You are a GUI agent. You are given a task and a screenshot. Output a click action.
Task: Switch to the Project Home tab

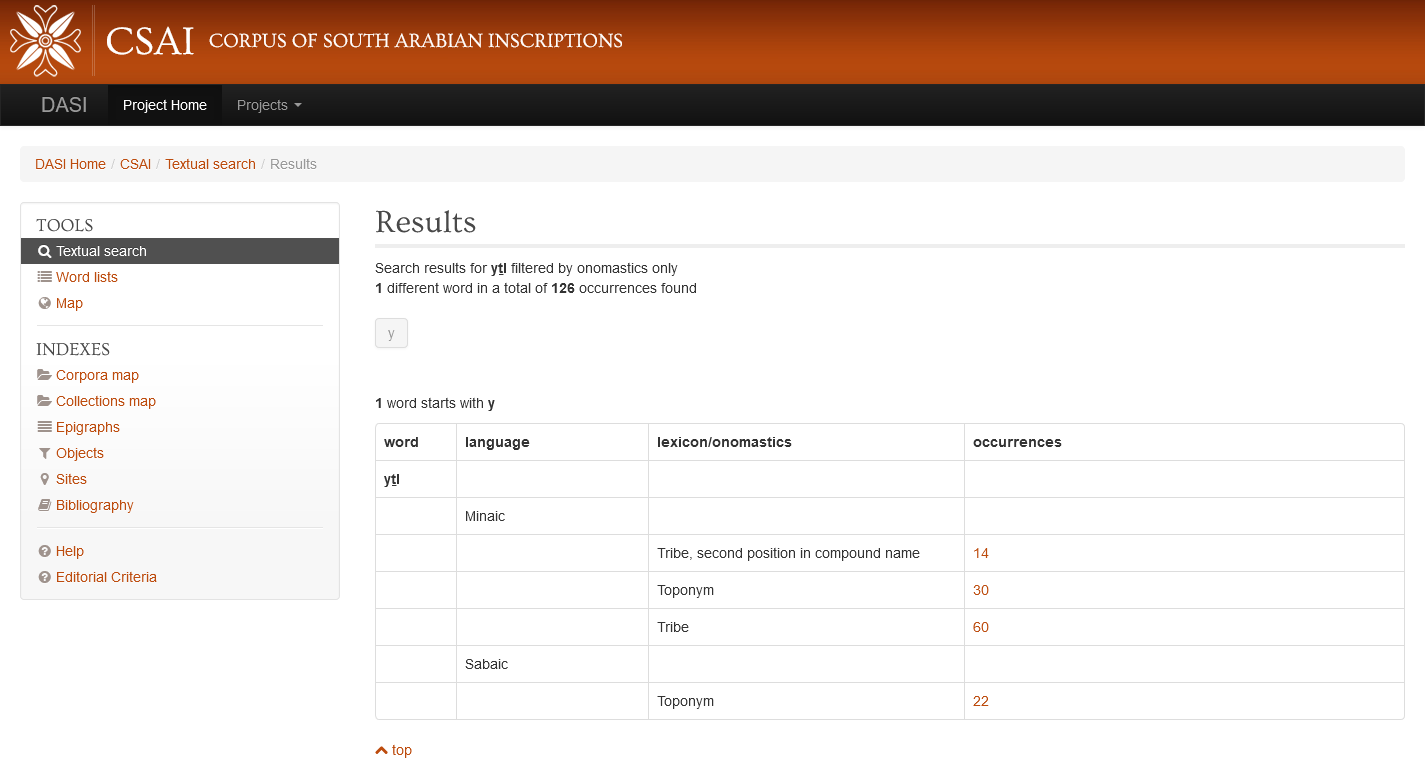[x=164, y=105]
